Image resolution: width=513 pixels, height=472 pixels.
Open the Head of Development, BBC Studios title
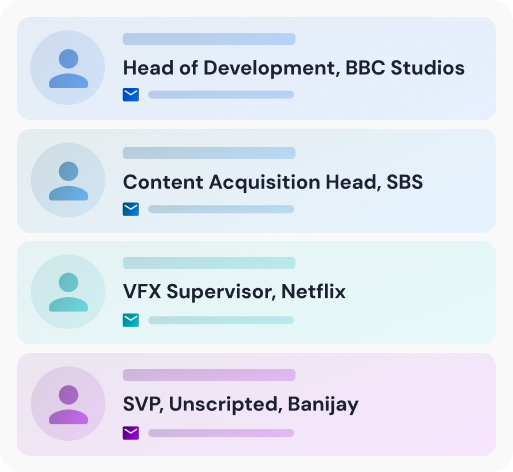click(294, 68)
